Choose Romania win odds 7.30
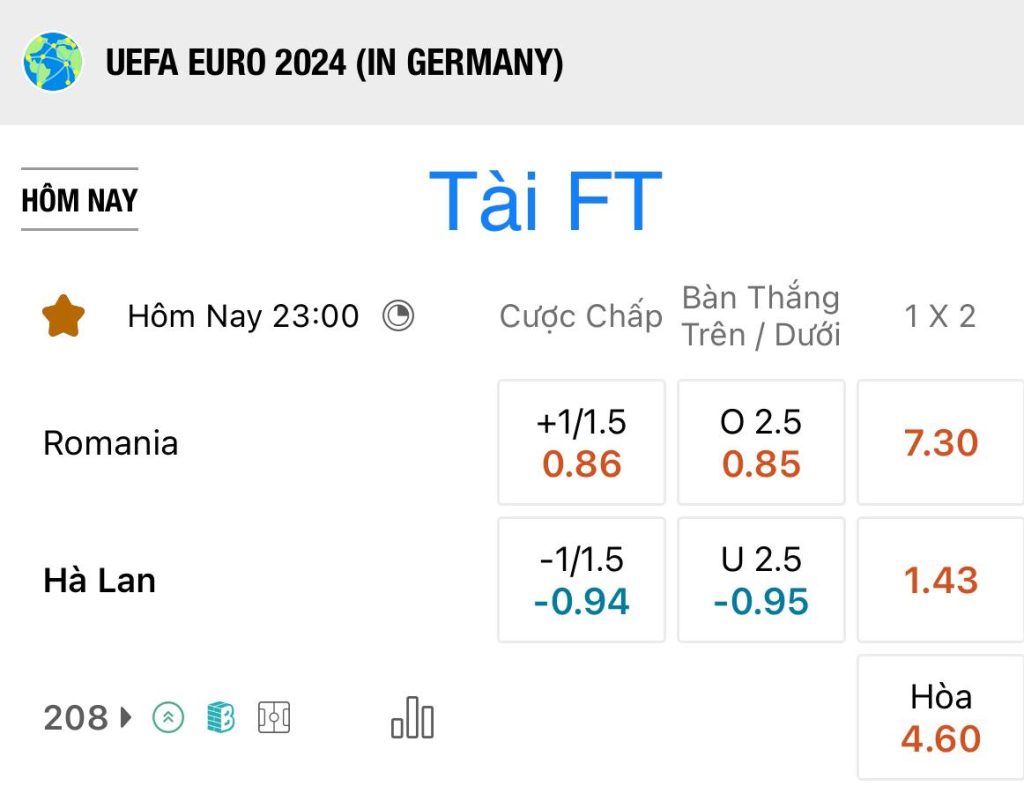Viewport: 1024px width, 786px height. (x=940, y=443)
